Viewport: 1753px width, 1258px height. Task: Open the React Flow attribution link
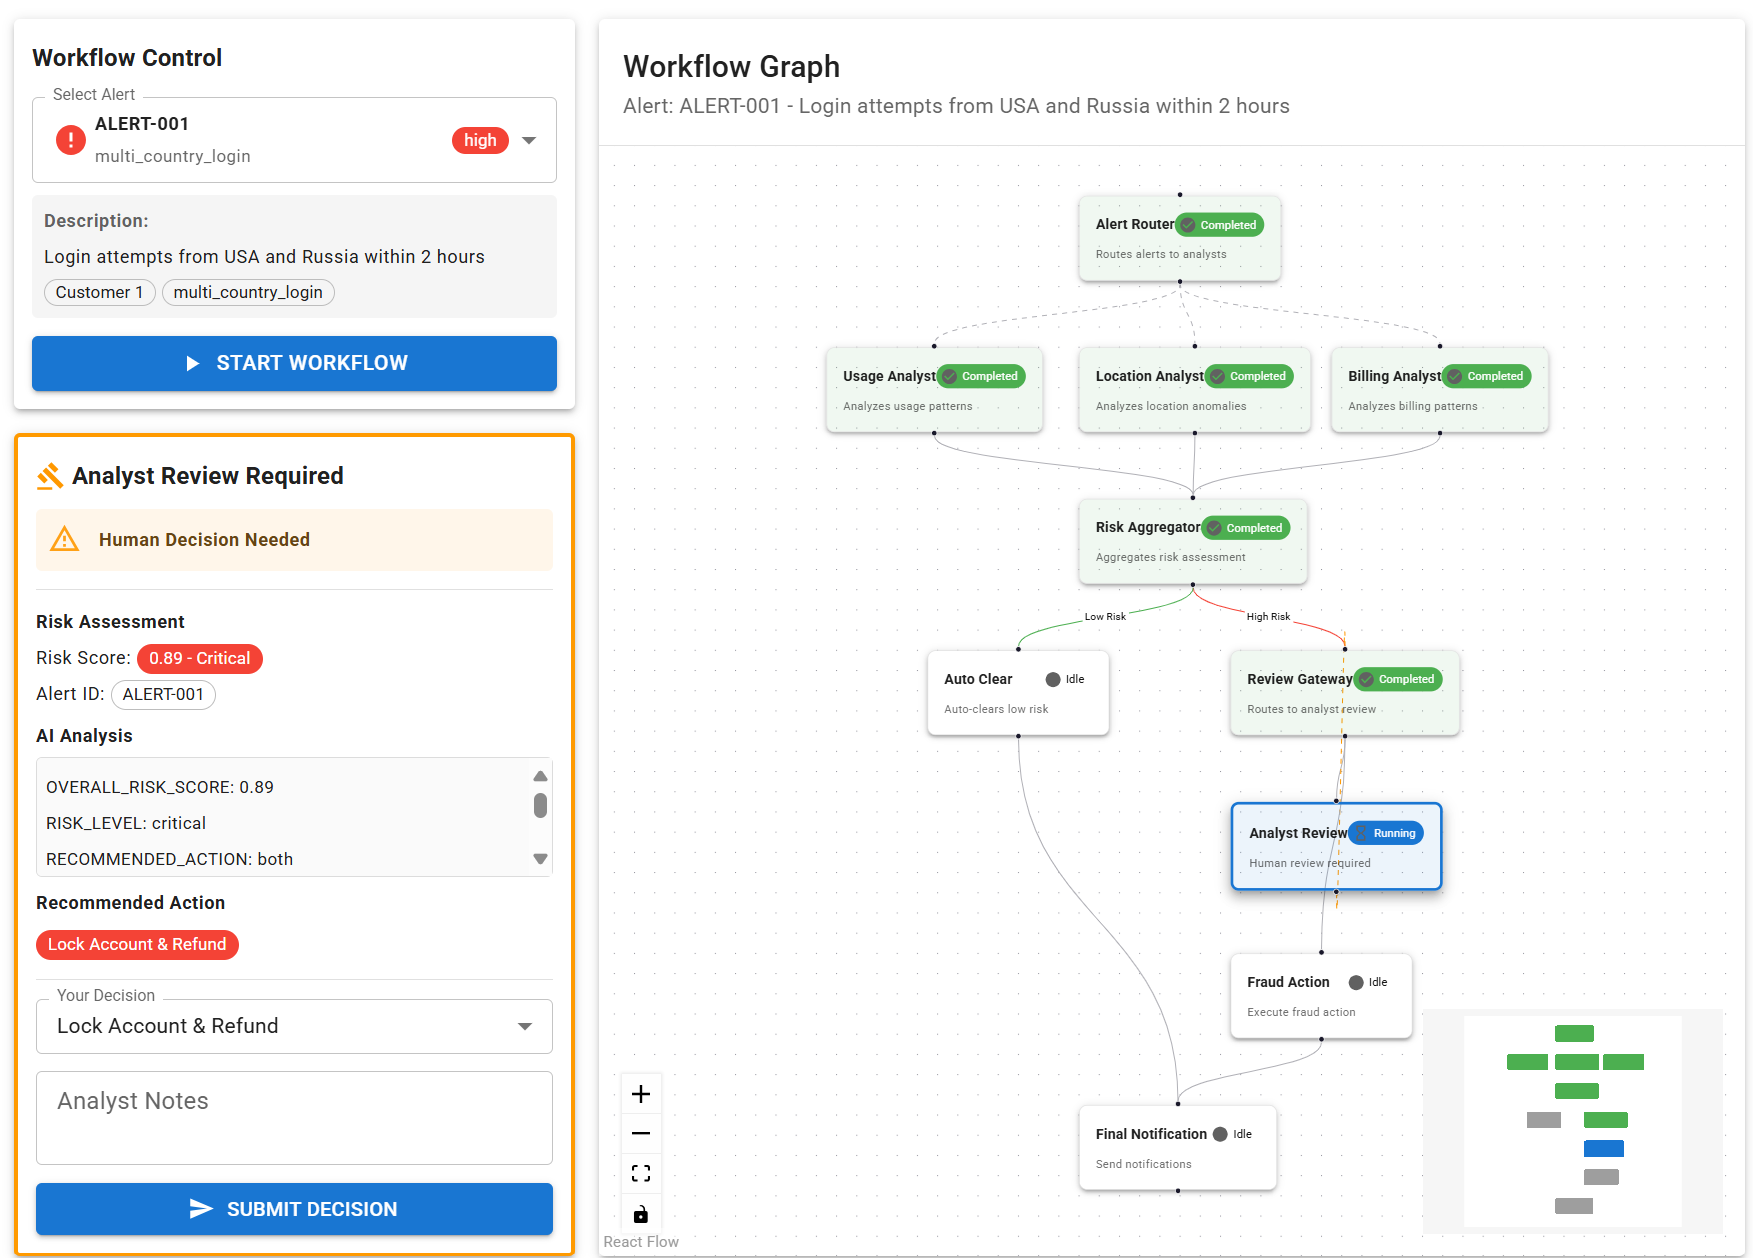click(x=641, y=1241)
